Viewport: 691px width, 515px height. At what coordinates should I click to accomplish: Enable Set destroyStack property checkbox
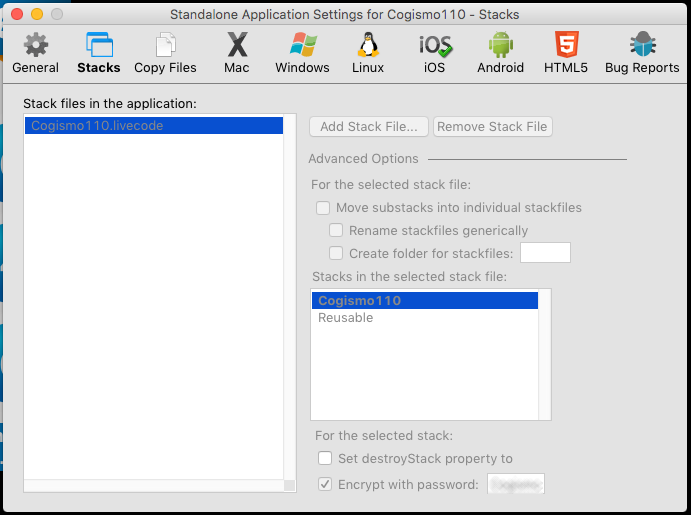(325, 458)
